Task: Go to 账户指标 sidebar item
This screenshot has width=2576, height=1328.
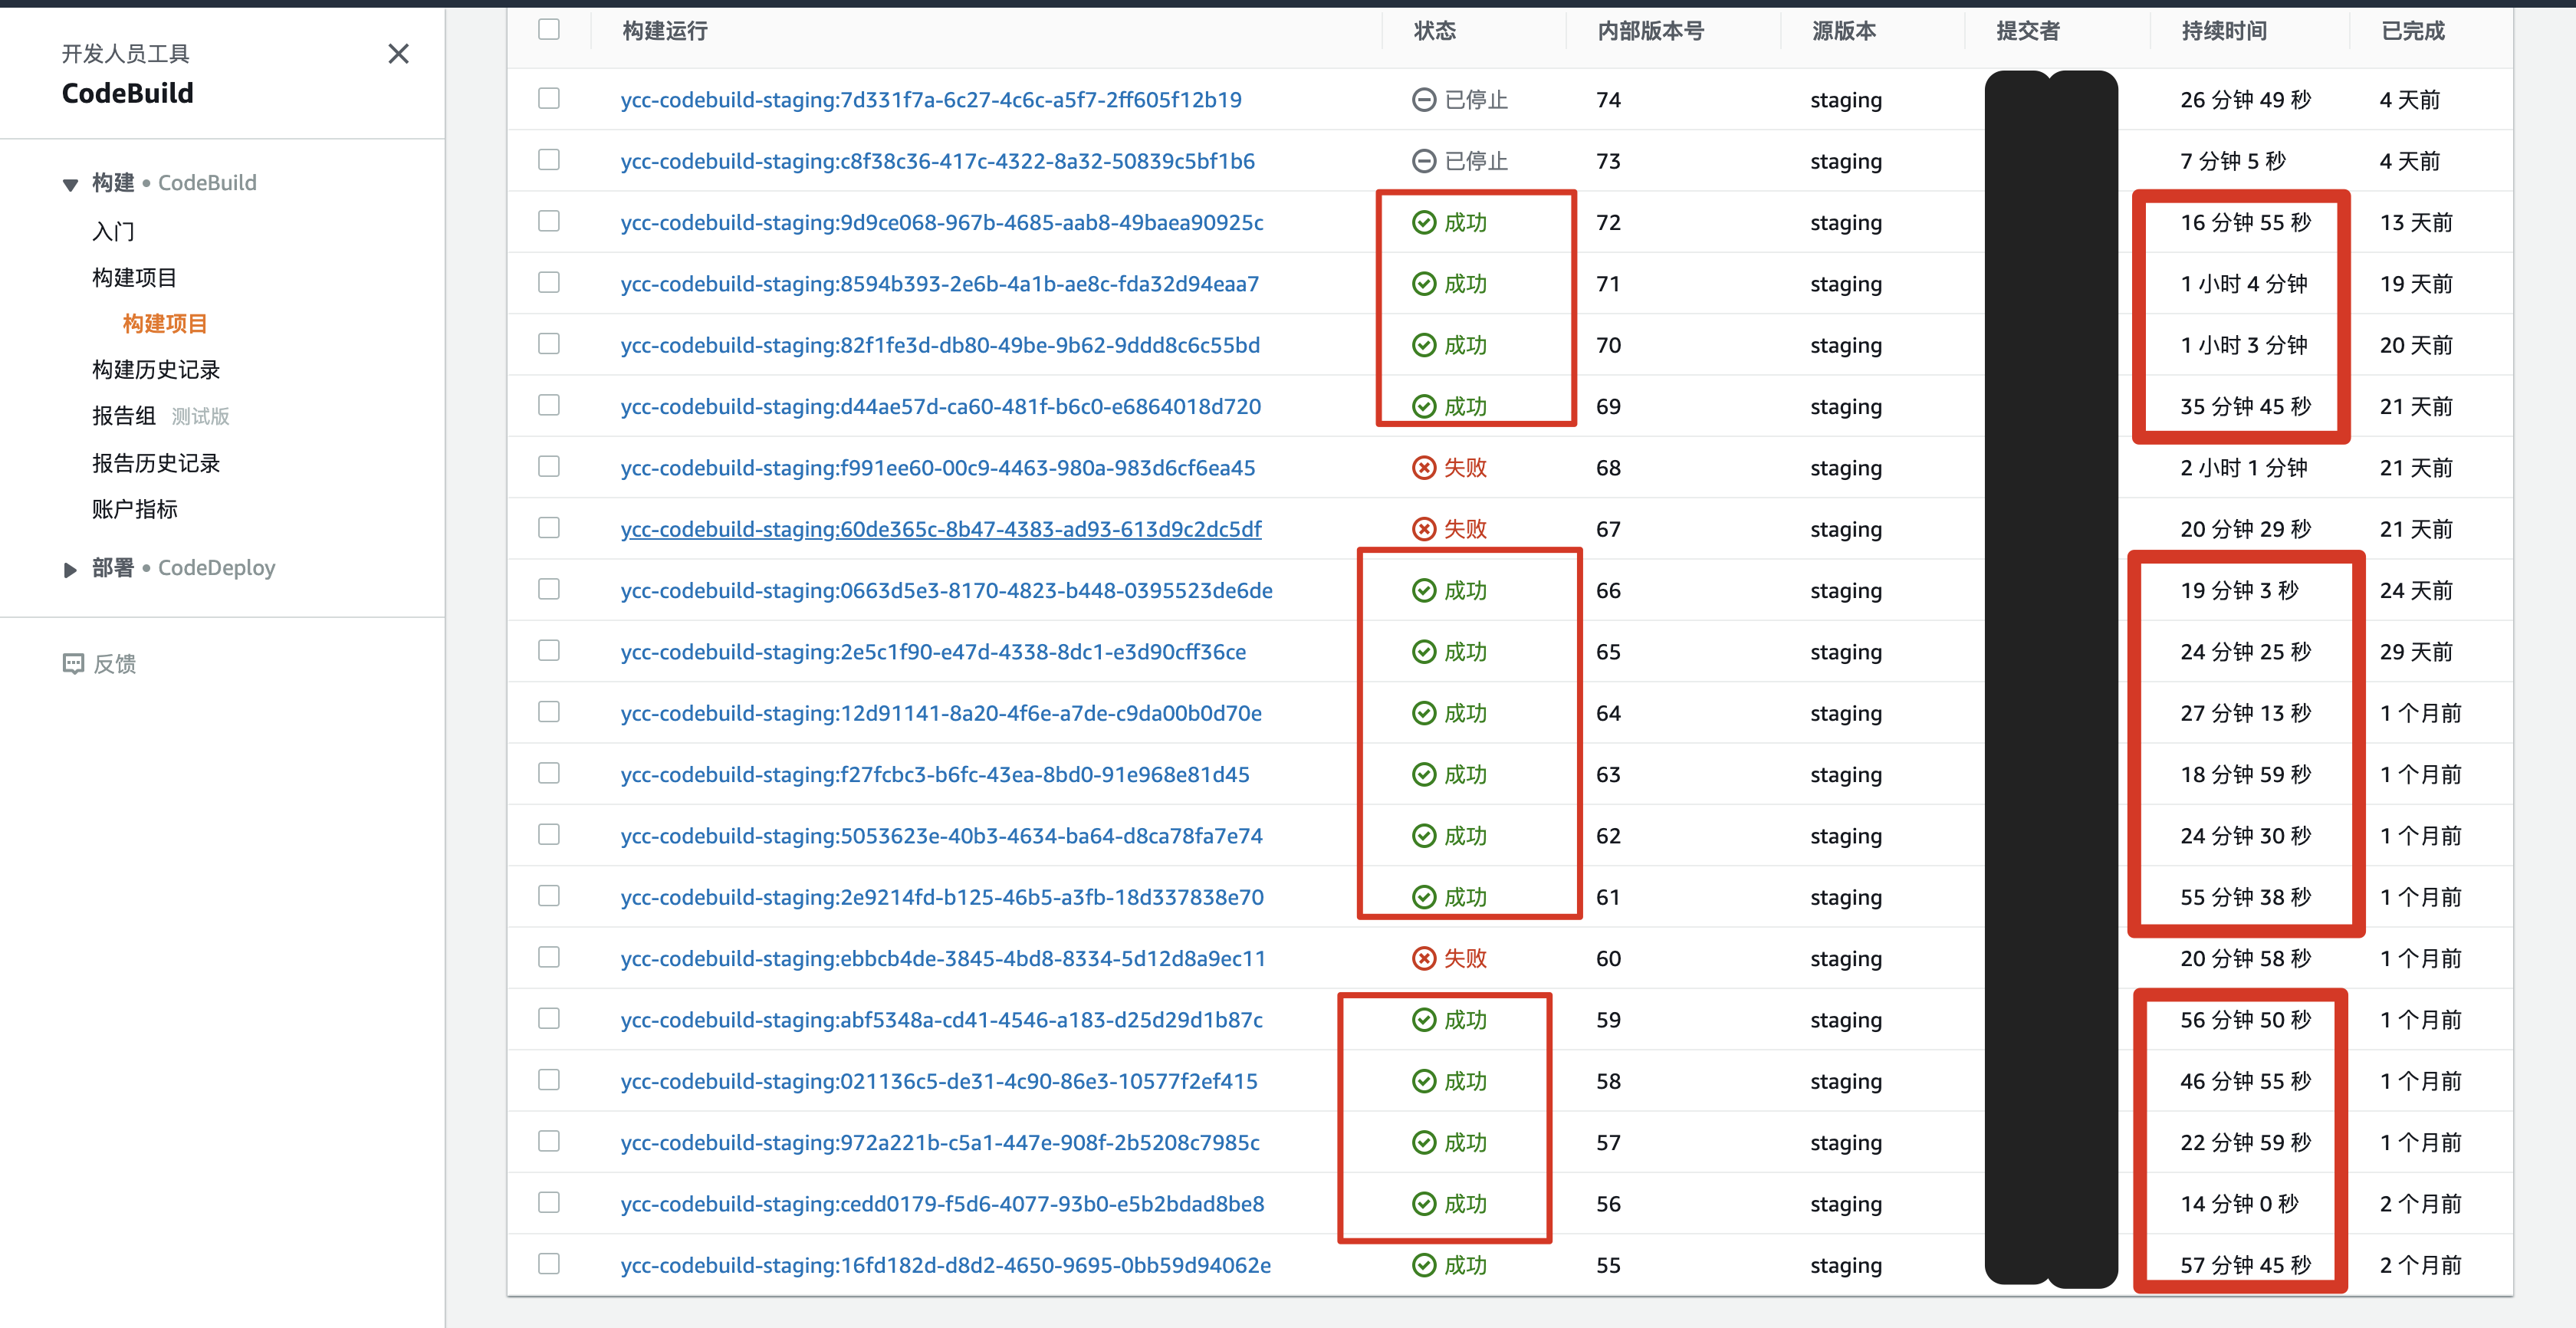Action: click(135, 509)
